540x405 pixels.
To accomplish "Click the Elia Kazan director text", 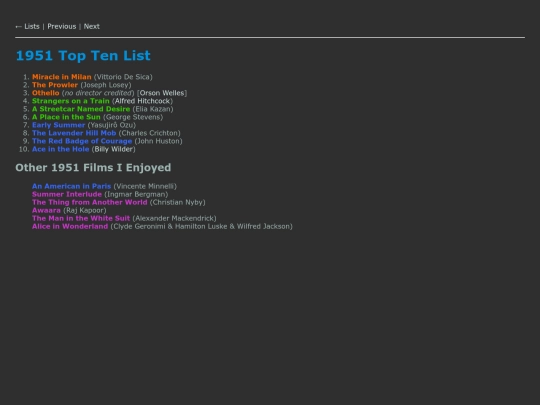I will [x=153, y=109].
